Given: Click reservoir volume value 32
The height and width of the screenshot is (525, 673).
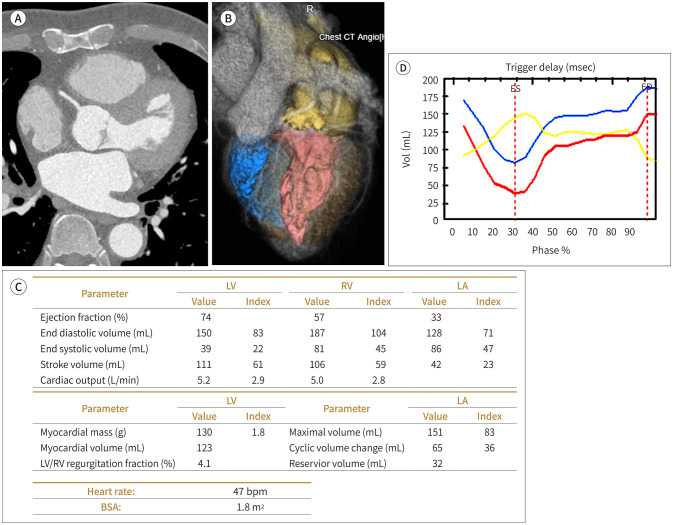Looking at the screenshot, I should click(x=437, y=464).
